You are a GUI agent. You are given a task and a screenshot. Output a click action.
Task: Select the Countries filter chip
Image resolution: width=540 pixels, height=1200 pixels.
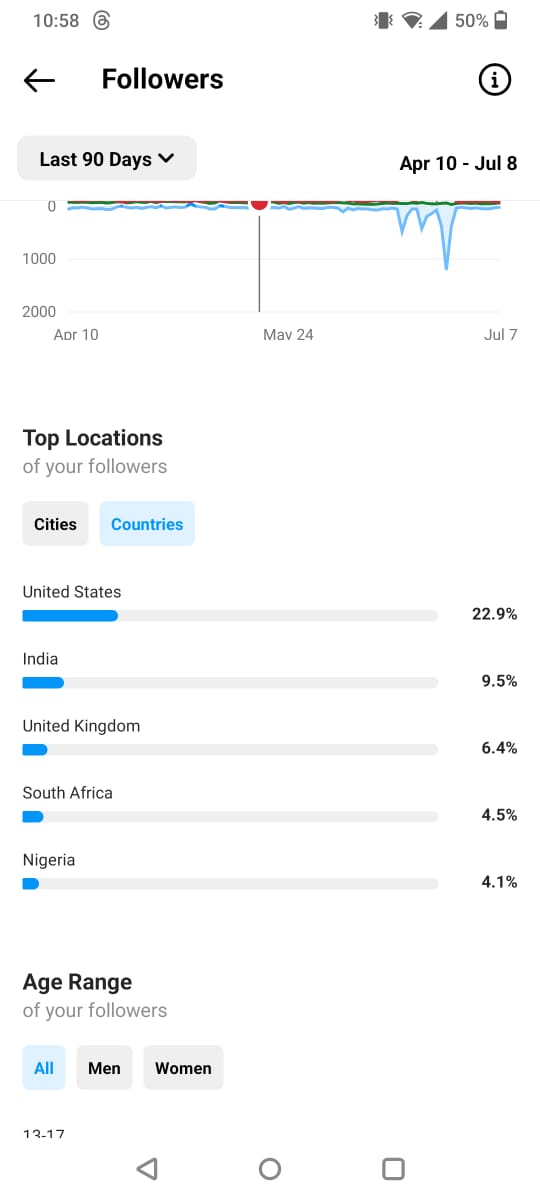tap(147, 524)
